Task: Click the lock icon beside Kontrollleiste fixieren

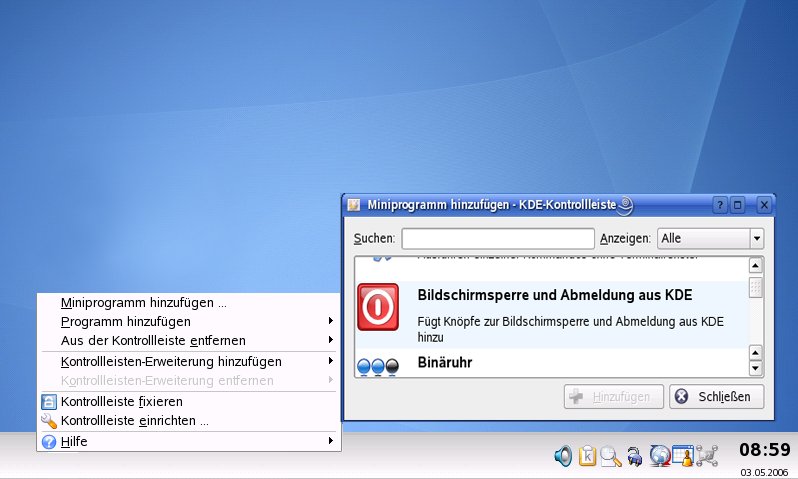Action: pos(49,402)
